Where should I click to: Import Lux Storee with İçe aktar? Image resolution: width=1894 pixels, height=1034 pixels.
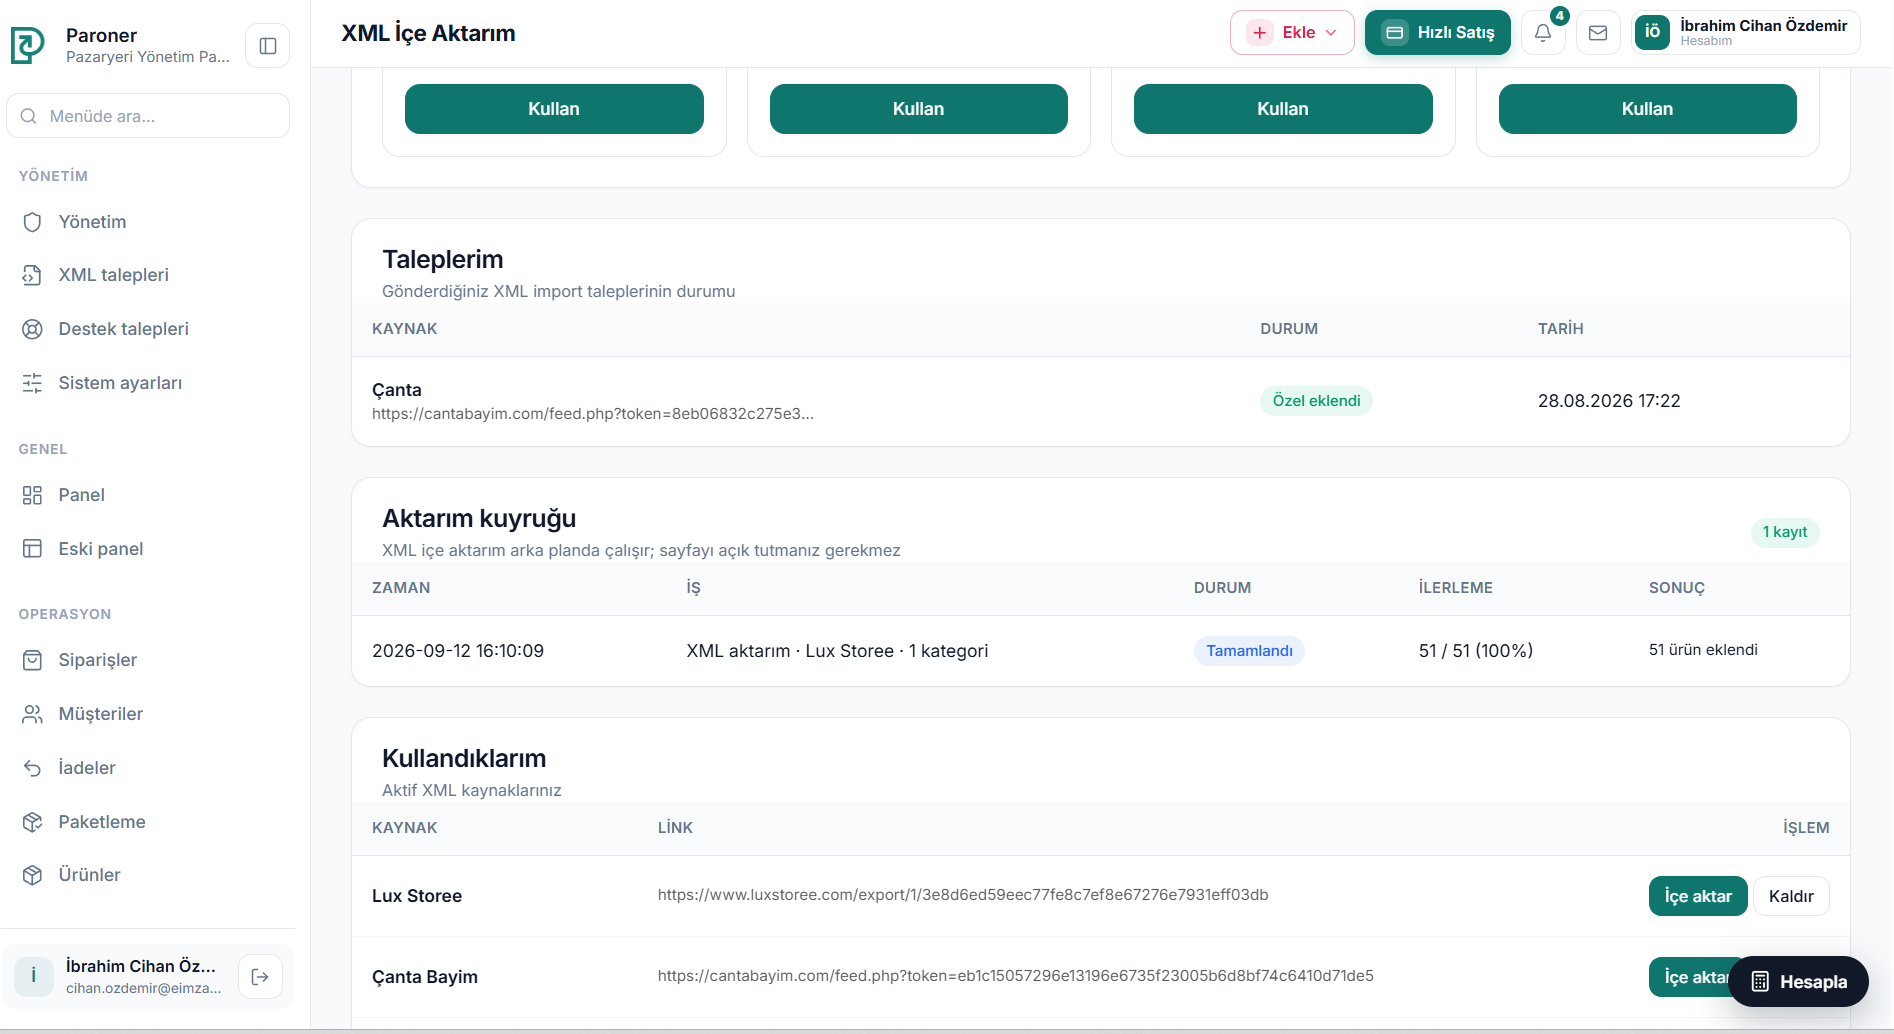tap(1698, 896)
